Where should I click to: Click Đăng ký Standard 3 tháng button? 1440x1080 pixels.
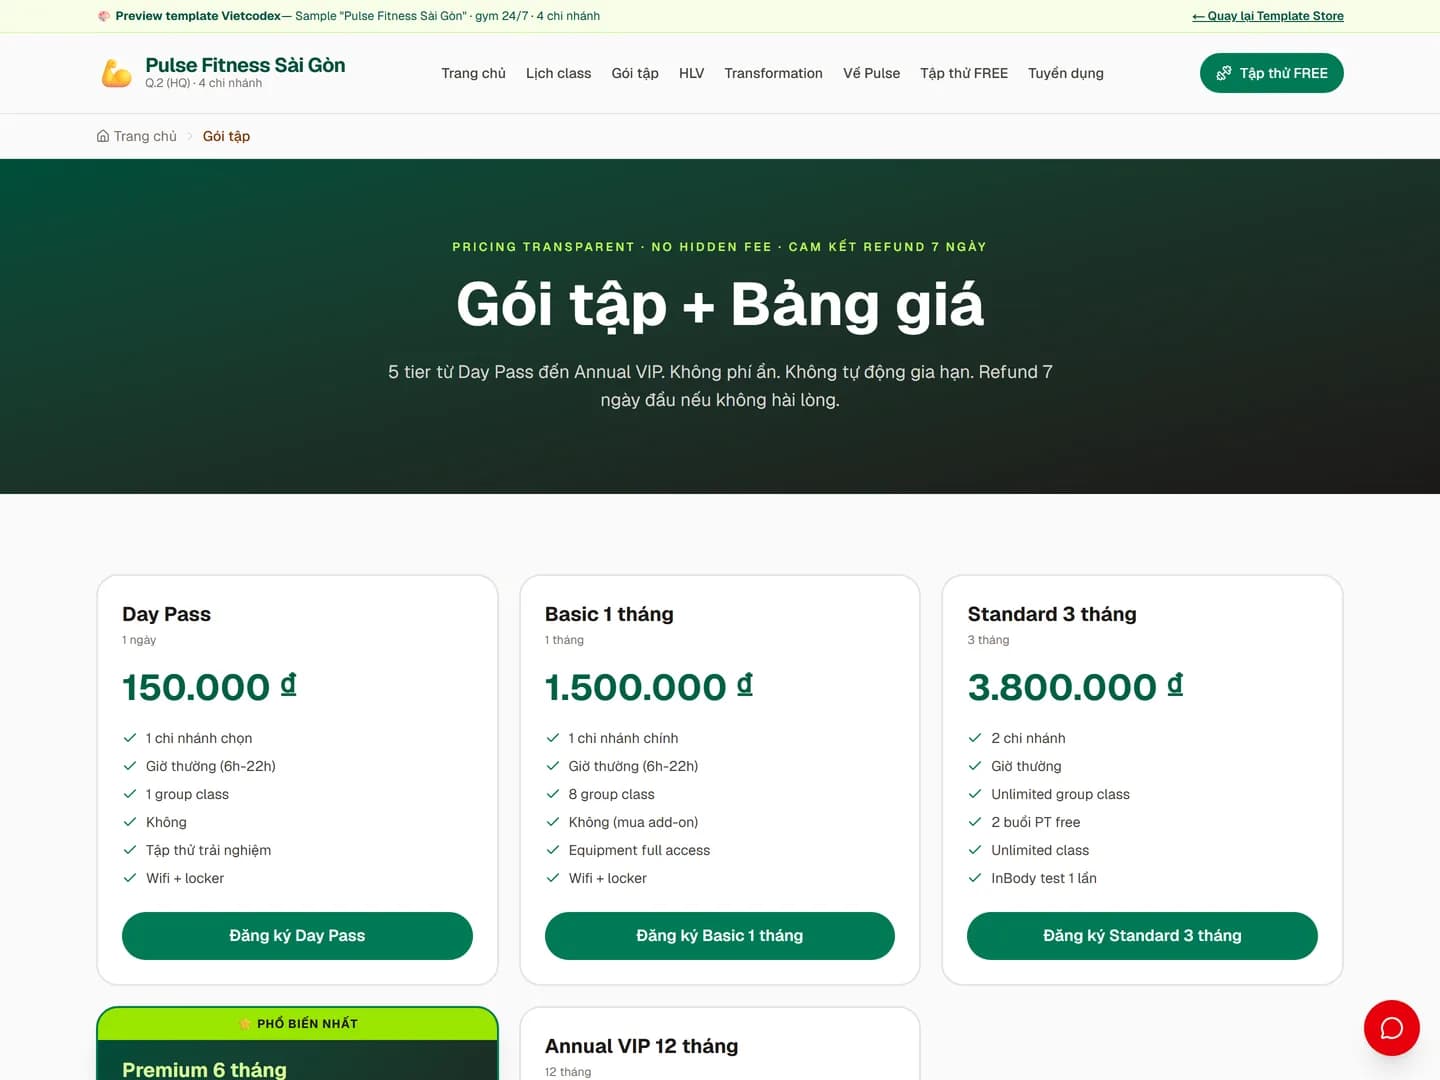pyautogui.click(x=1142, y=936)
